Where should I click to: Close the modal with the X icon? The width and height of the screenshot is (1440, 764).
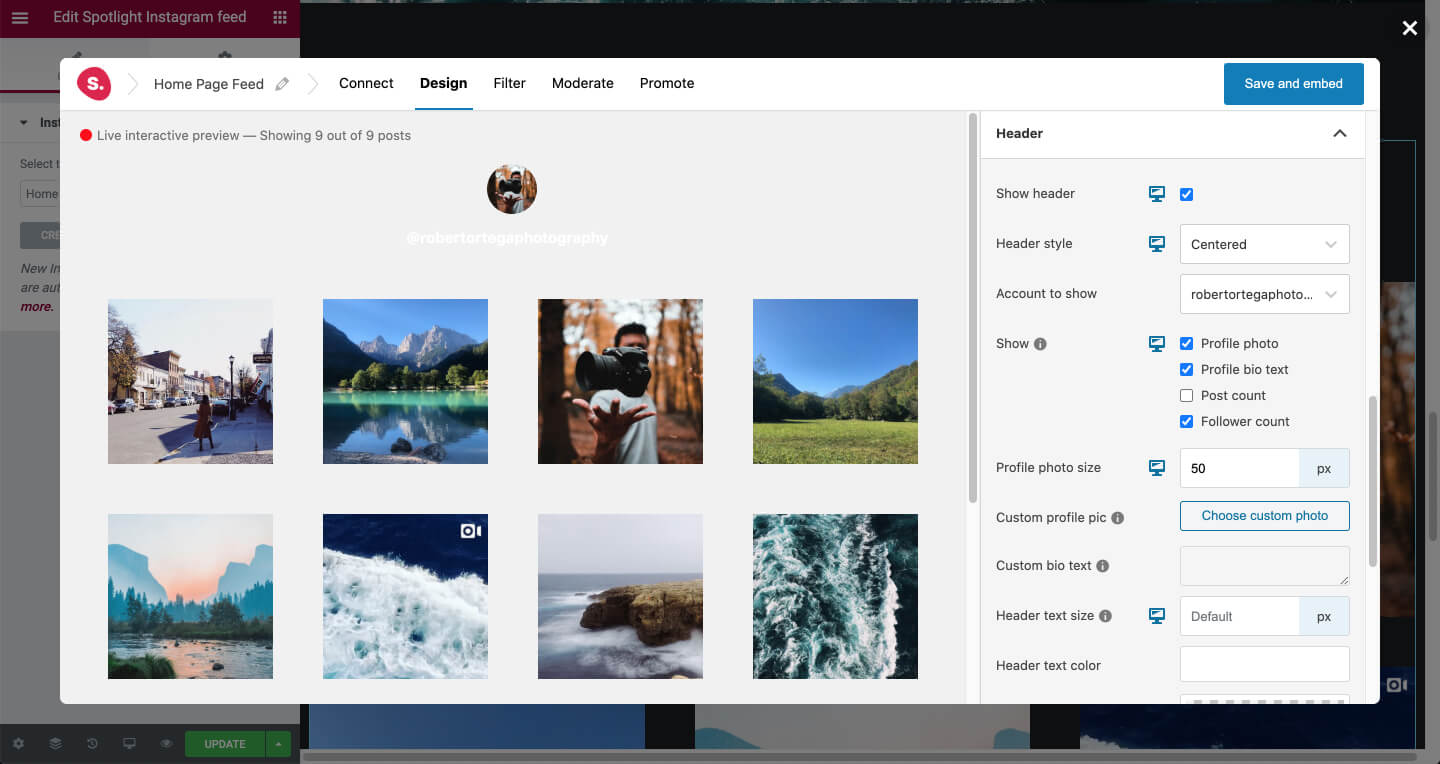[x=1410, y=28]
